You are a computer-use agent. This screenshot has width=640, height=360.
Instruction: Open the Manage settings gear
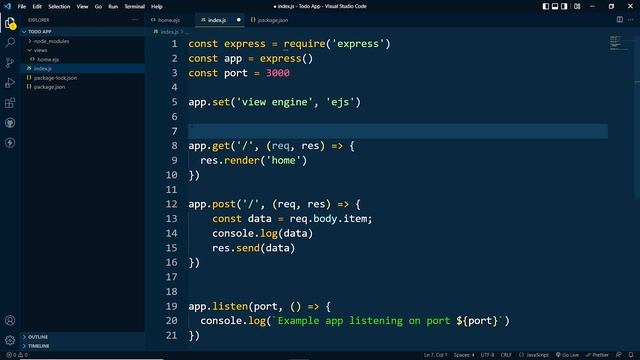click(10, 340)
